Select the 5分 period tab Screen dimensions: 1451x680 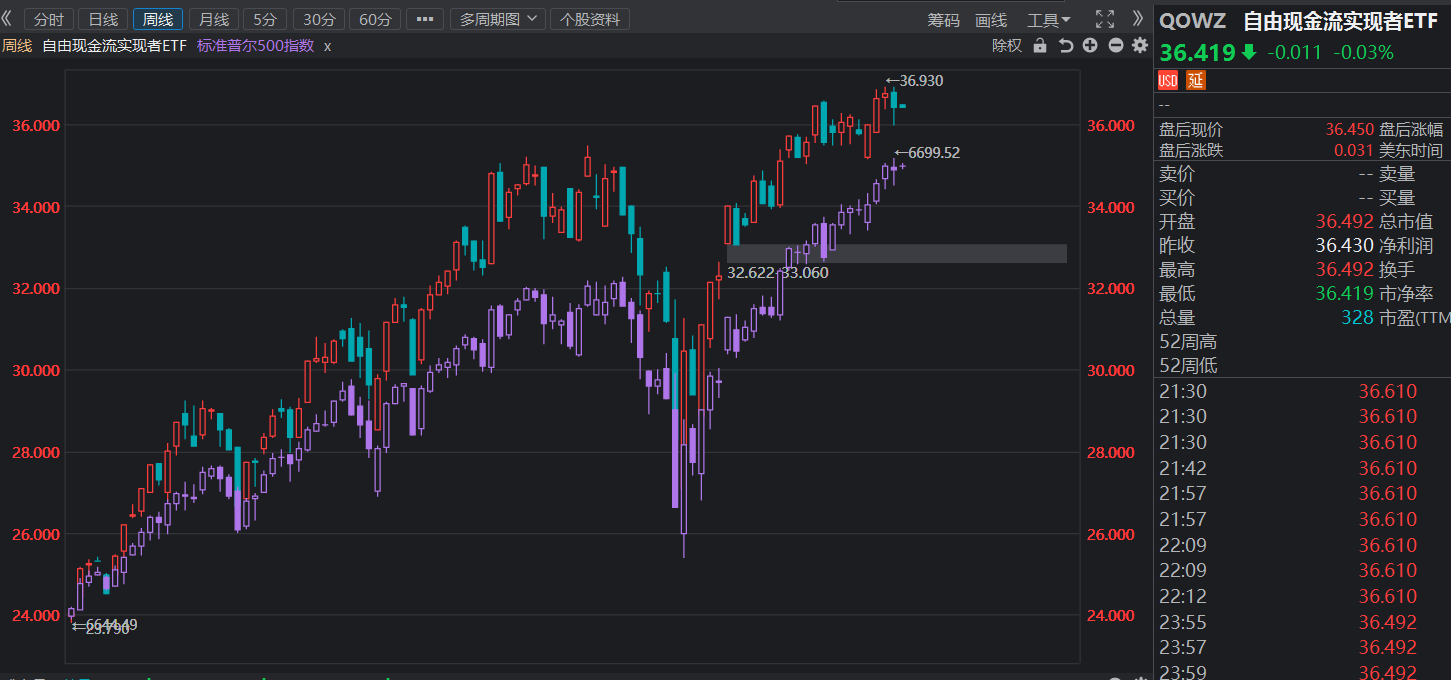[265, 19]
